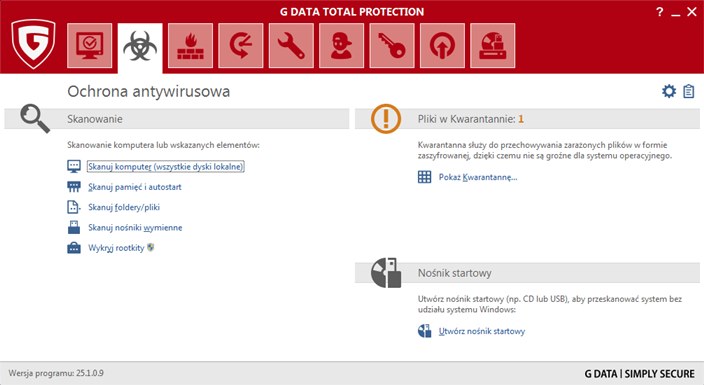Click the toolbox icon beside Wykryj rootkity
Image resolution: width=704 pixels, height=385 pixels.
pos(74,248)
